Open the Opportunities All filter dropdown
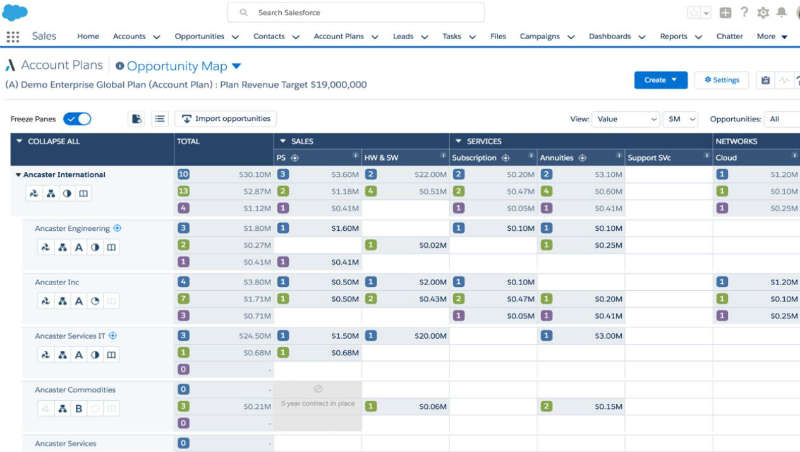The image size is (800, 452). click(782, 119)
